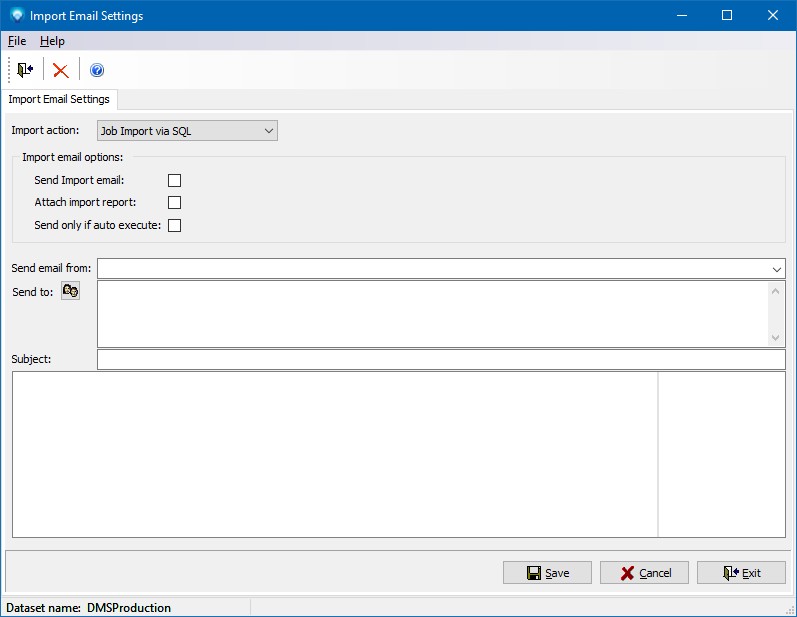The image size is (797, 617).
Task: Click the application icon in title bar
Action: [x=16, y=15]
